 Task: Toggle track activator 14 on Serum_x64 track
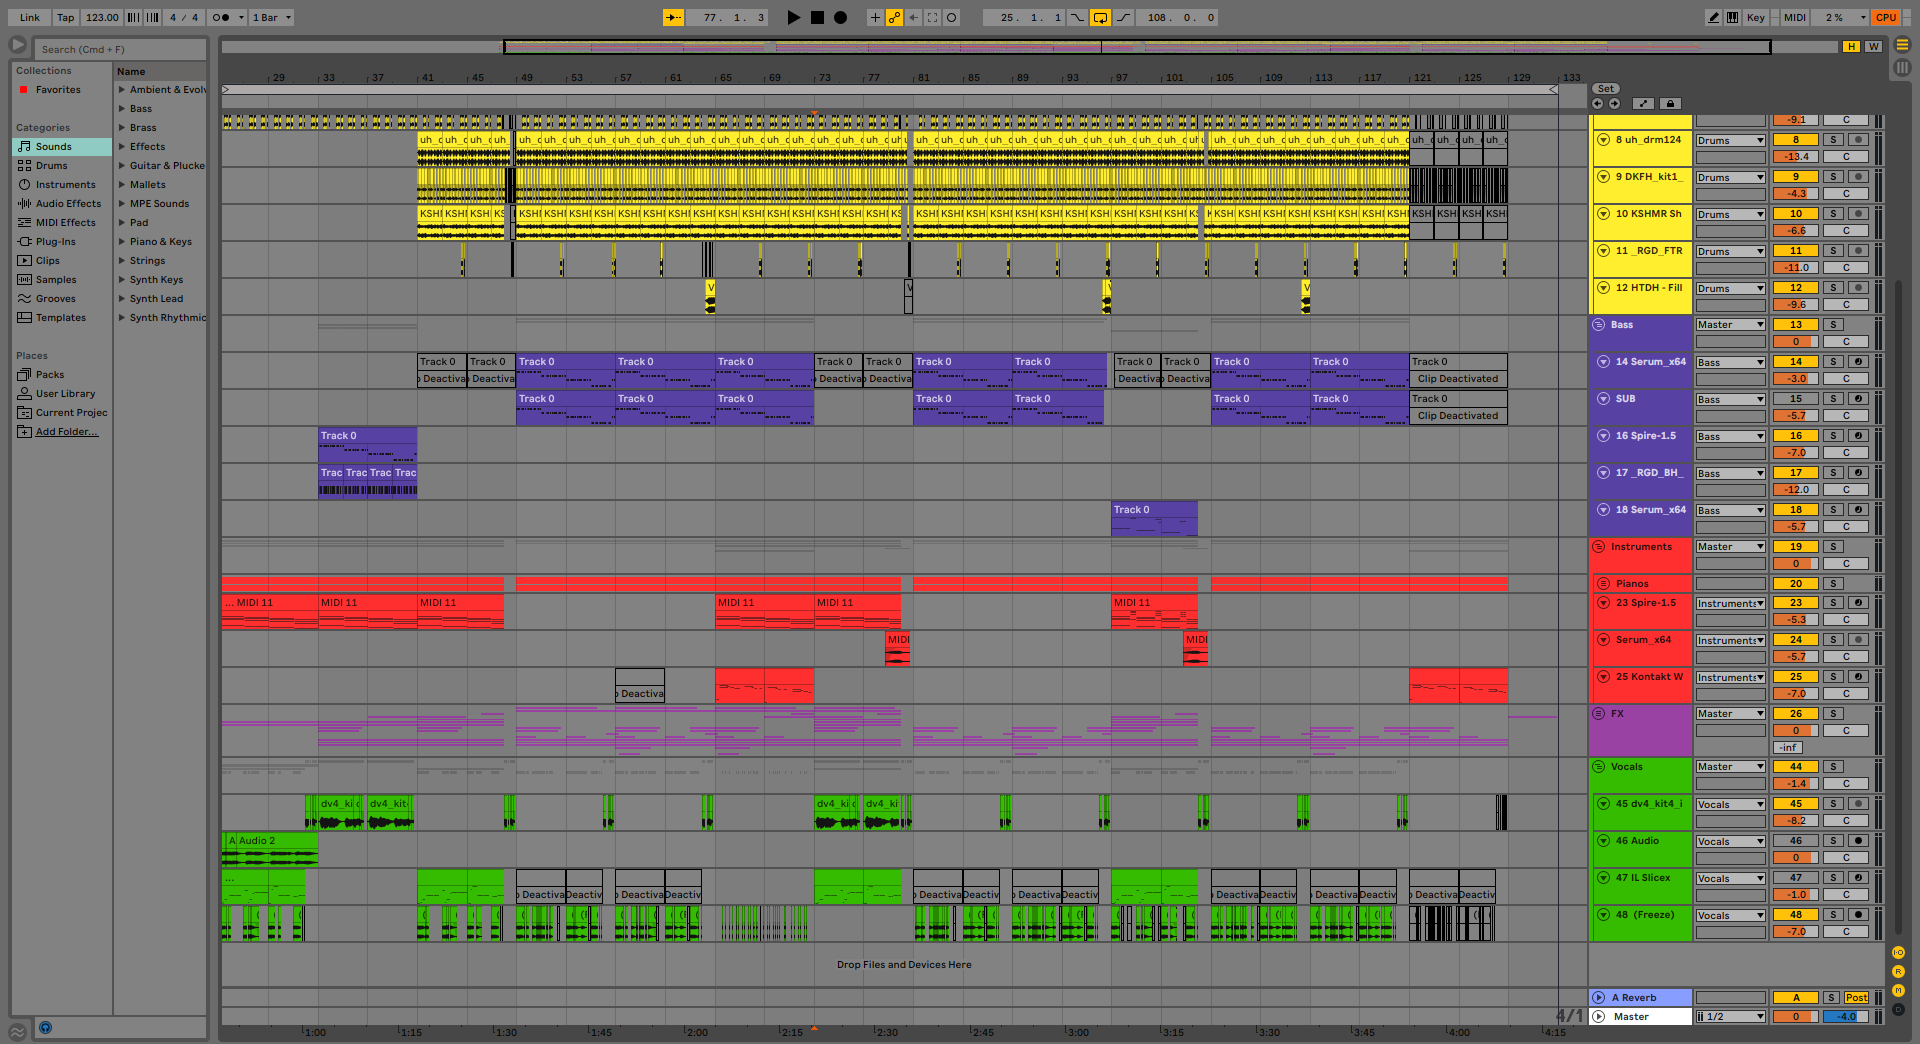pyautogui.click(x=1796, y=362)
